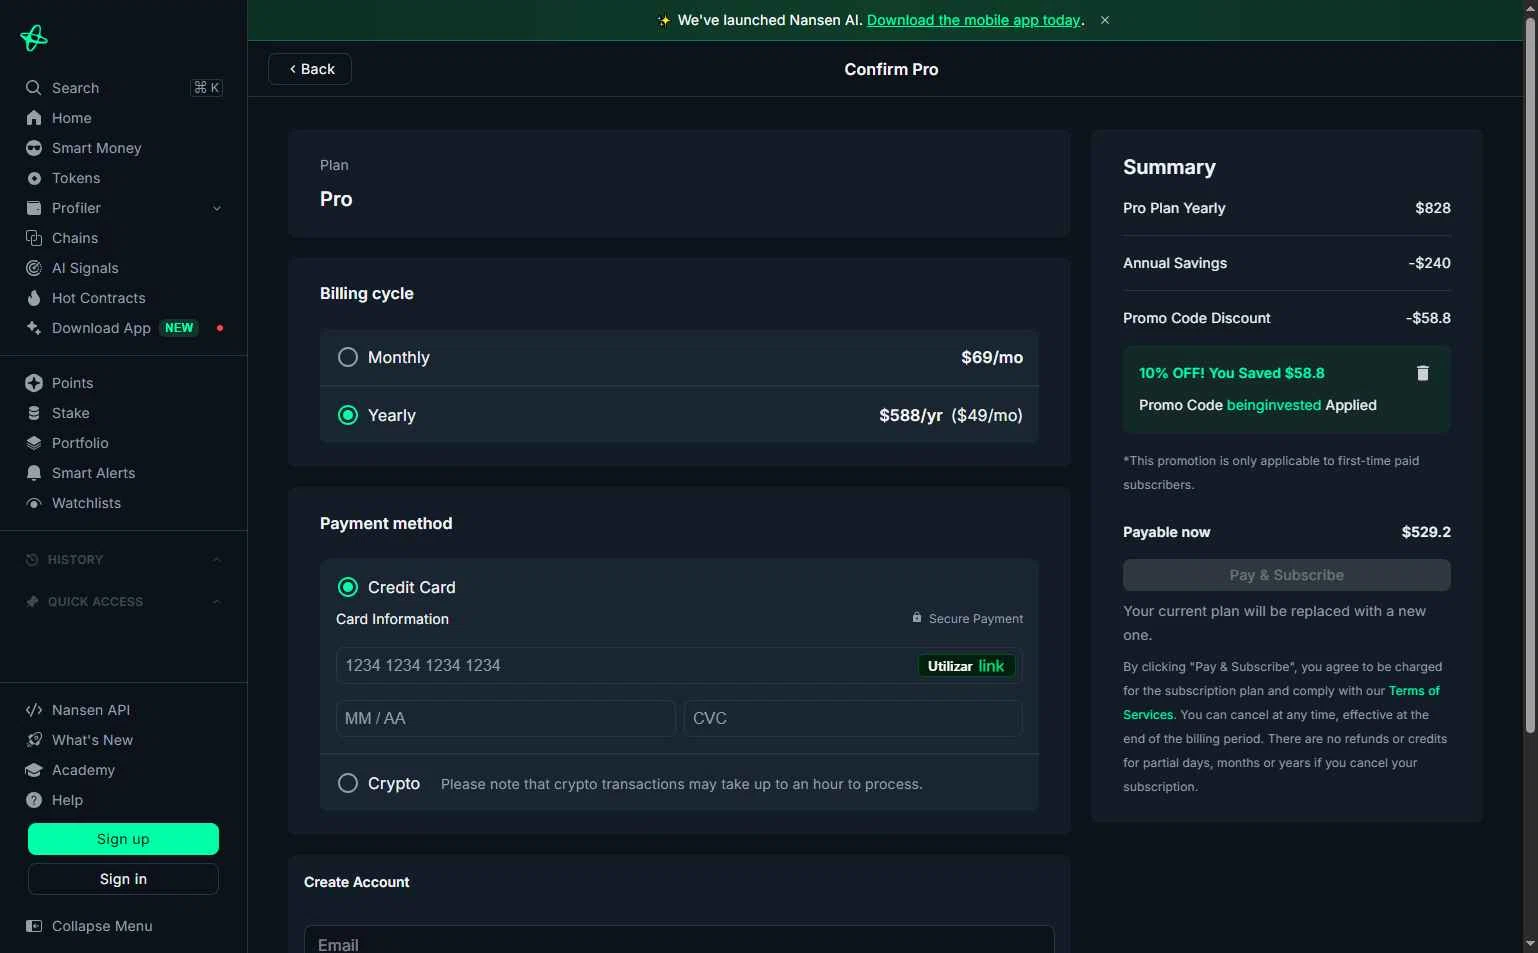Choose Crypto payment method radio
The height and width of the screenshot is (953, 1538).
click(348, 783)
